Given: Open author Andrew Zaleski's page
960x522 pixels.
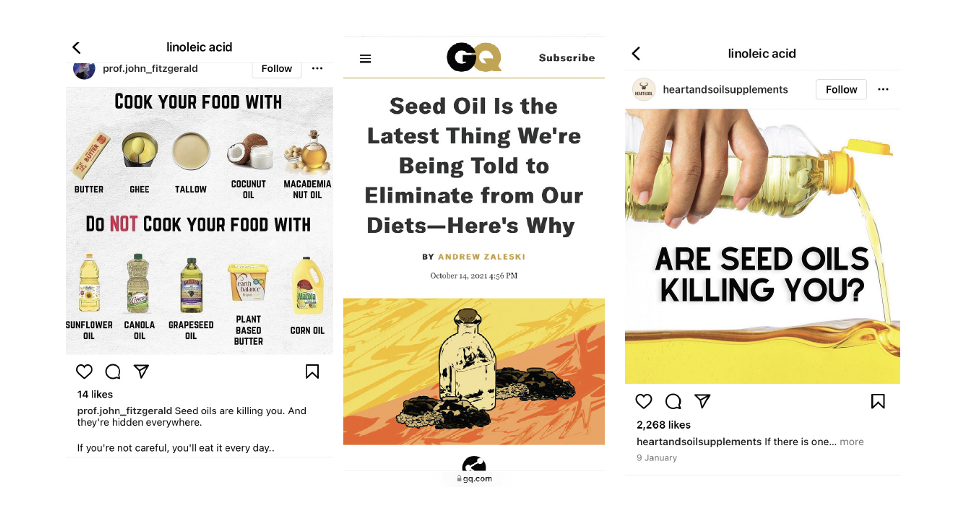Looking at the screenshot, I should (481, 257).
